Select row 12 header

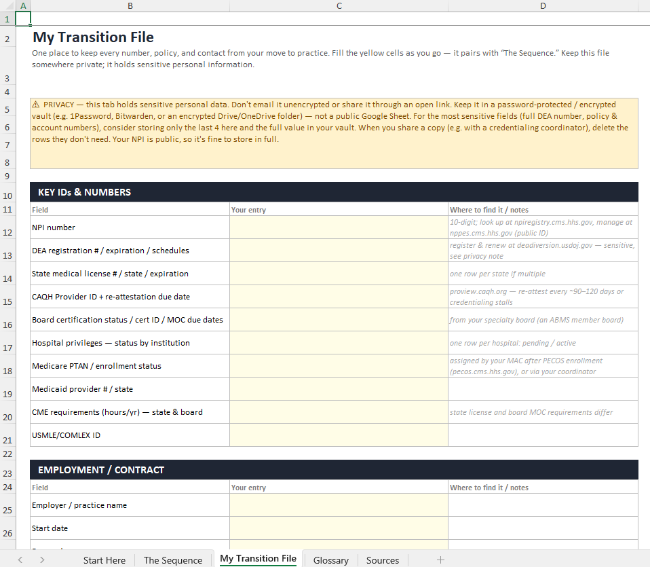click(7, 227)
